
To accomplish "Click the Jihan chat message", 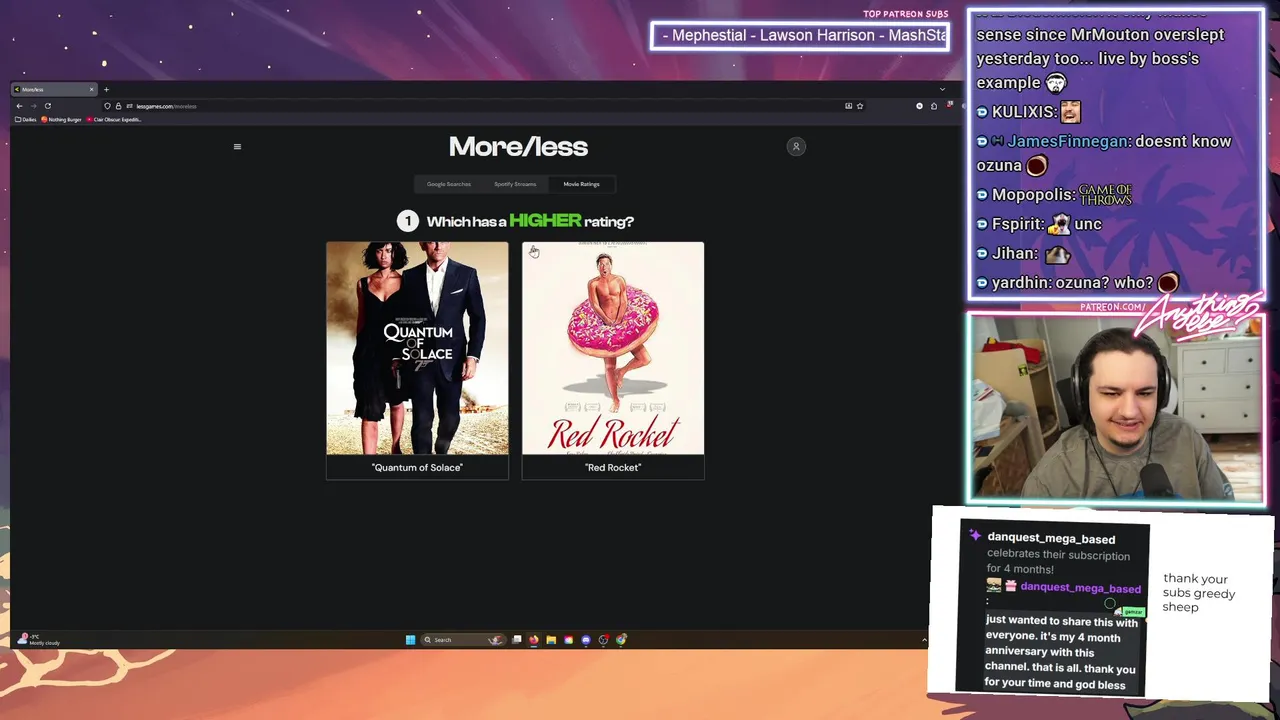I will [x=1024, y=254].
